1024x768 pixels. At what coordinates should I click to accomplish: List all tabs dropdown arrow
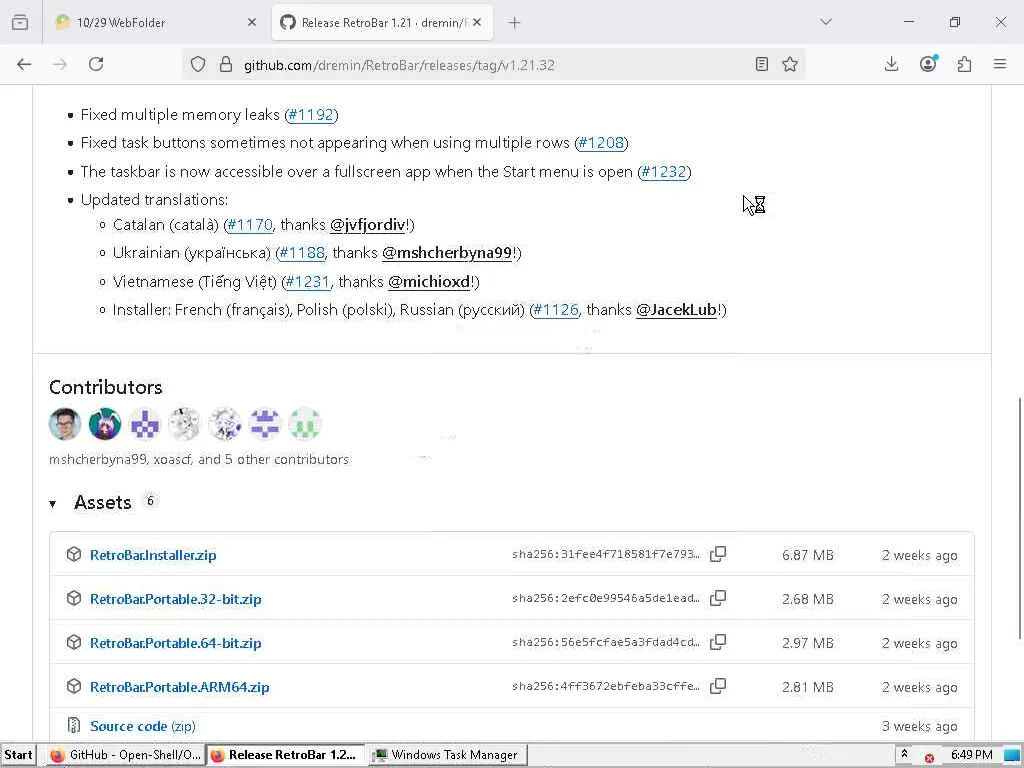tap(826, 22)
